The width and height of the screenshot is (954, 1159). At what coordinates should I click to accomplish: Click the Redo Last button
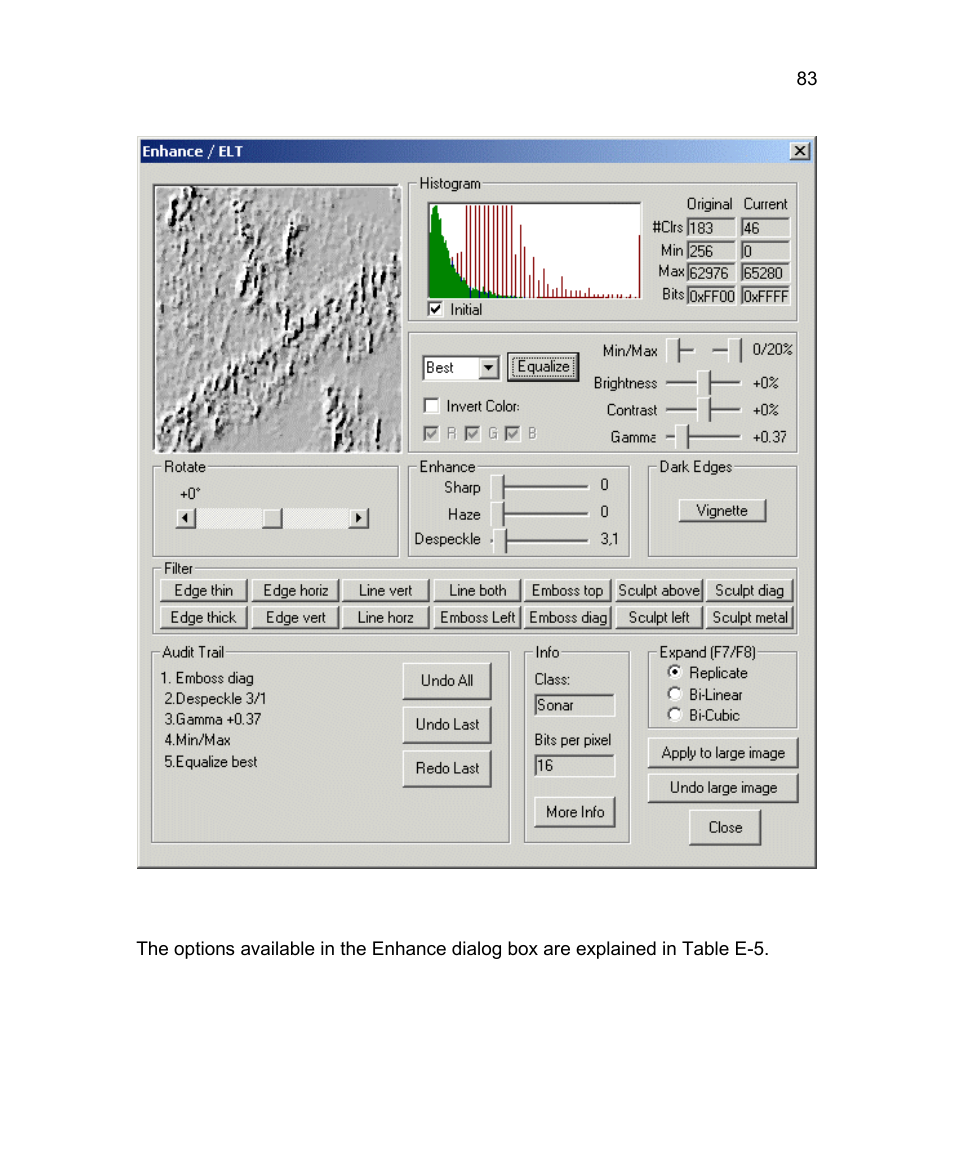[447, 768]
